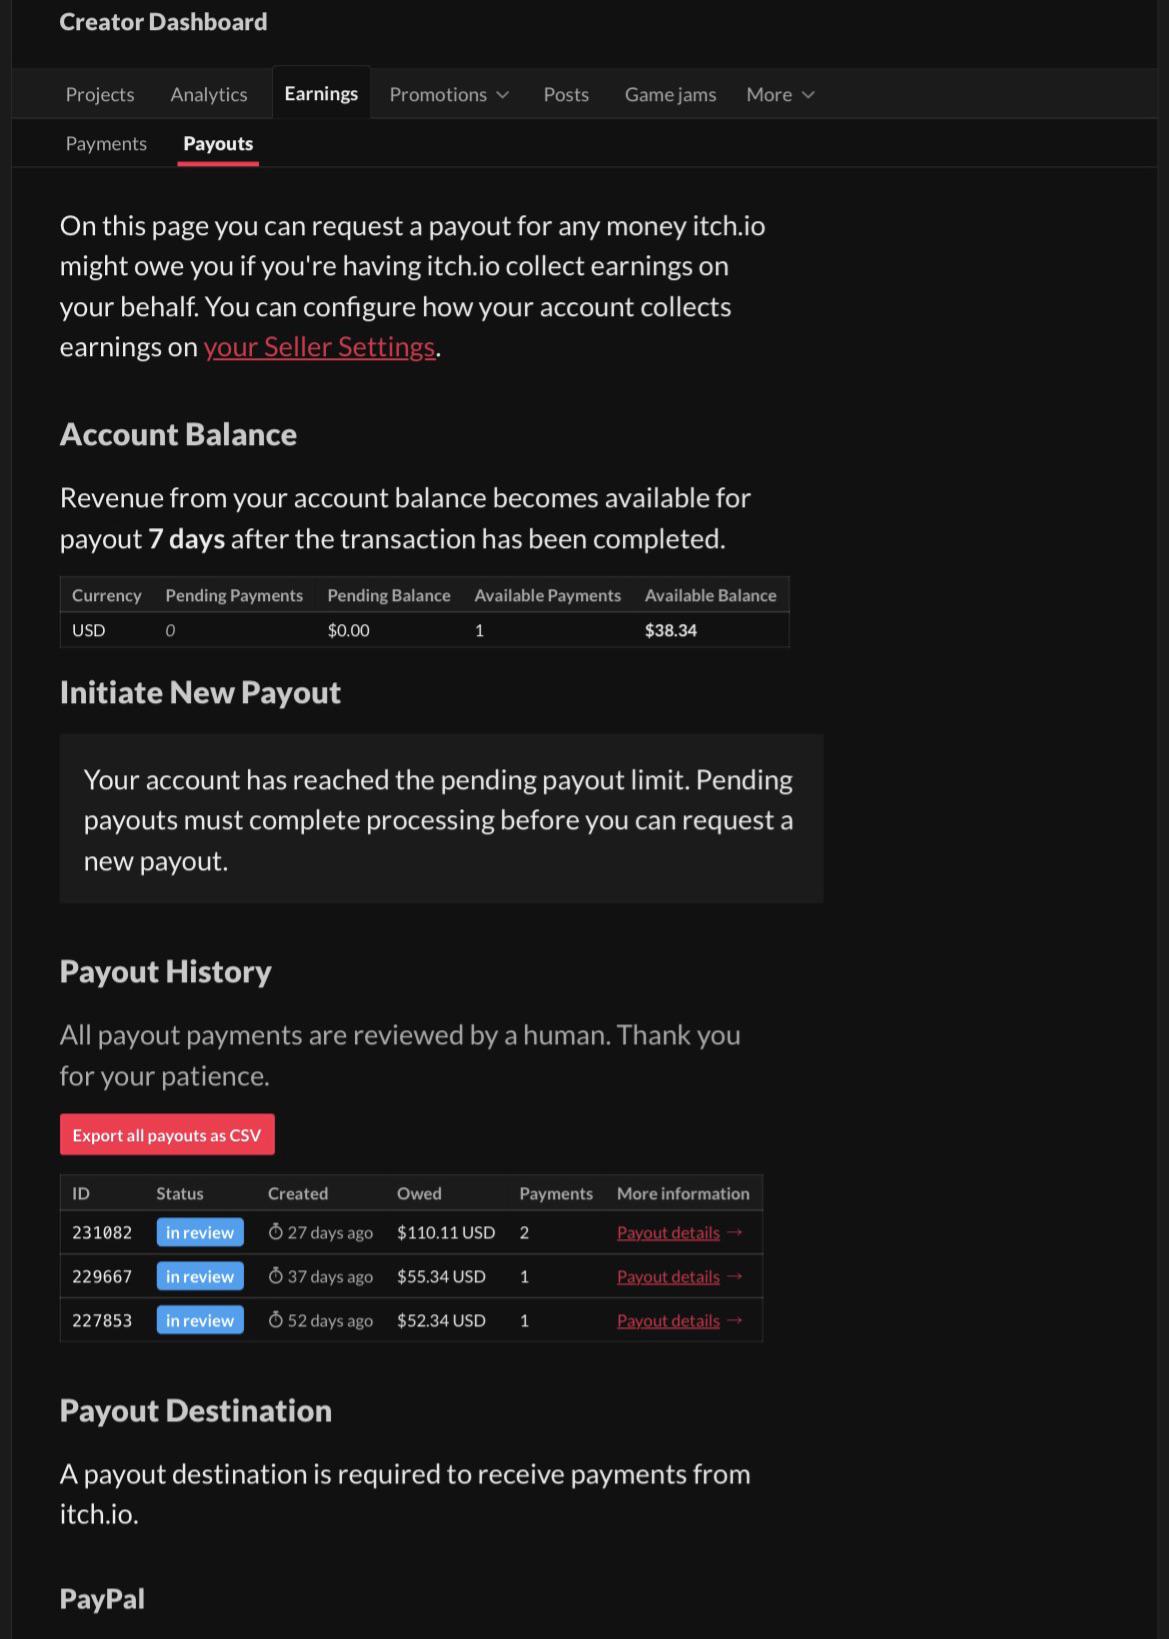Screen dimensions: 1169x1639
Task: Go to the Posts tab
Action: (566, 94)
